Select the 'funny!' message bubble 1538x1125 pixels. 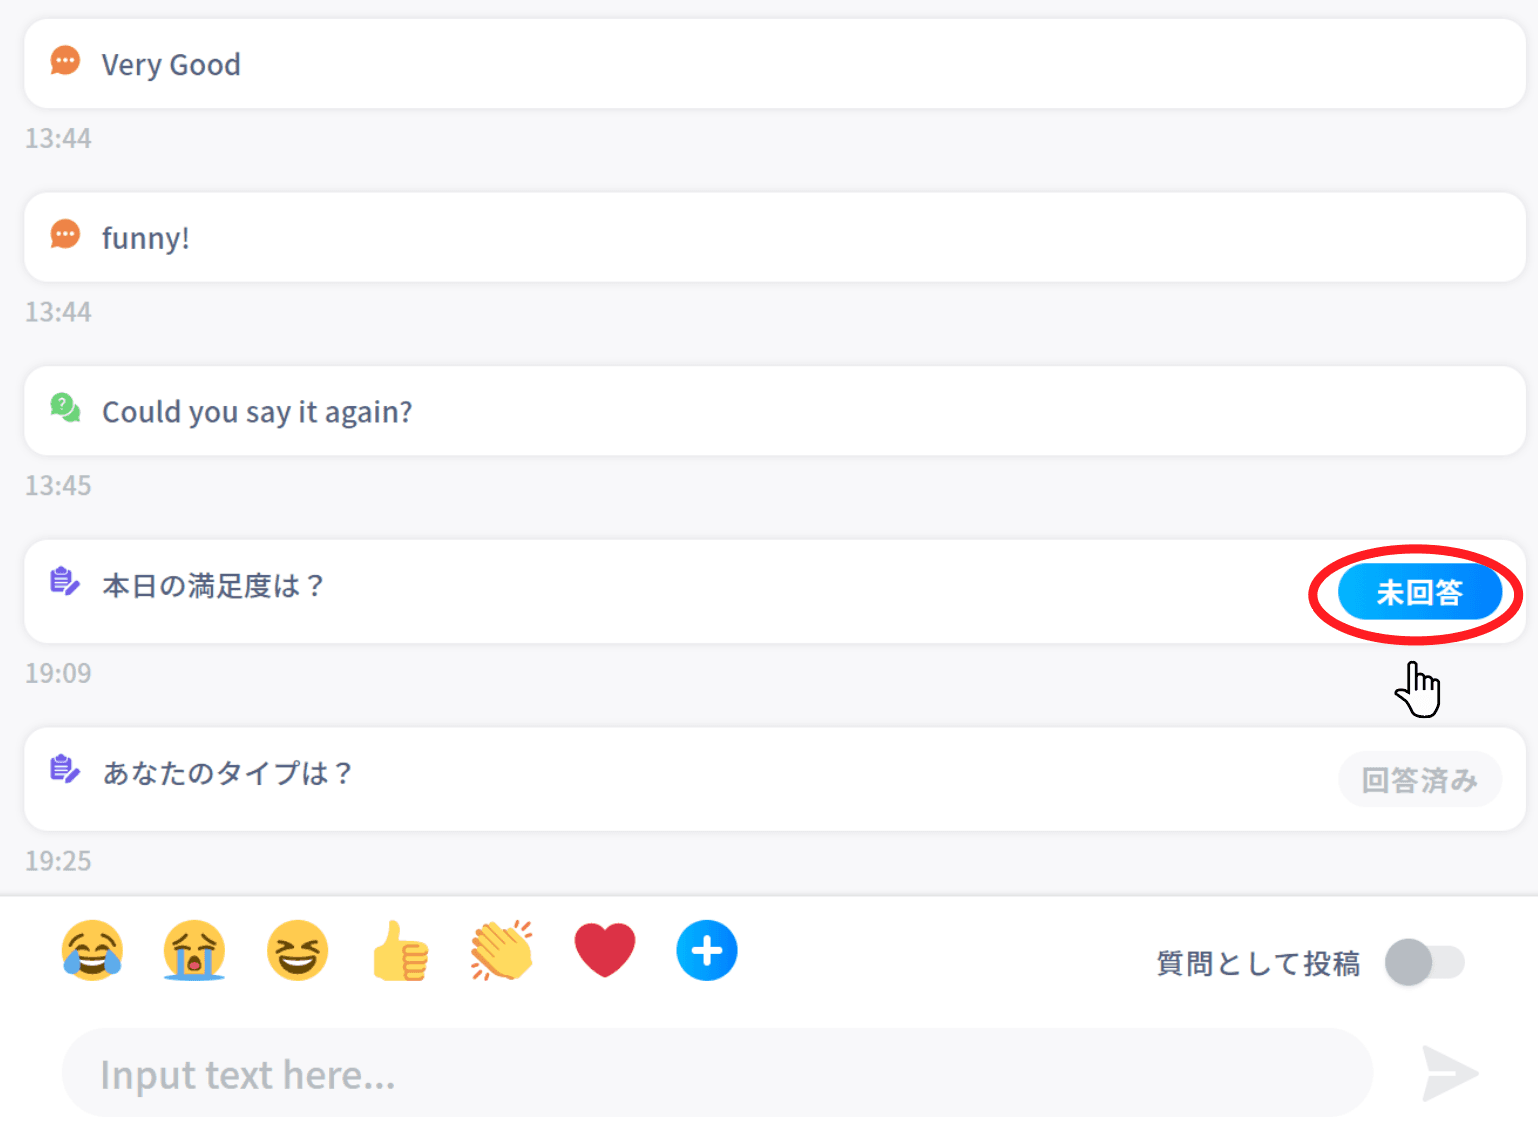point(600,237)
